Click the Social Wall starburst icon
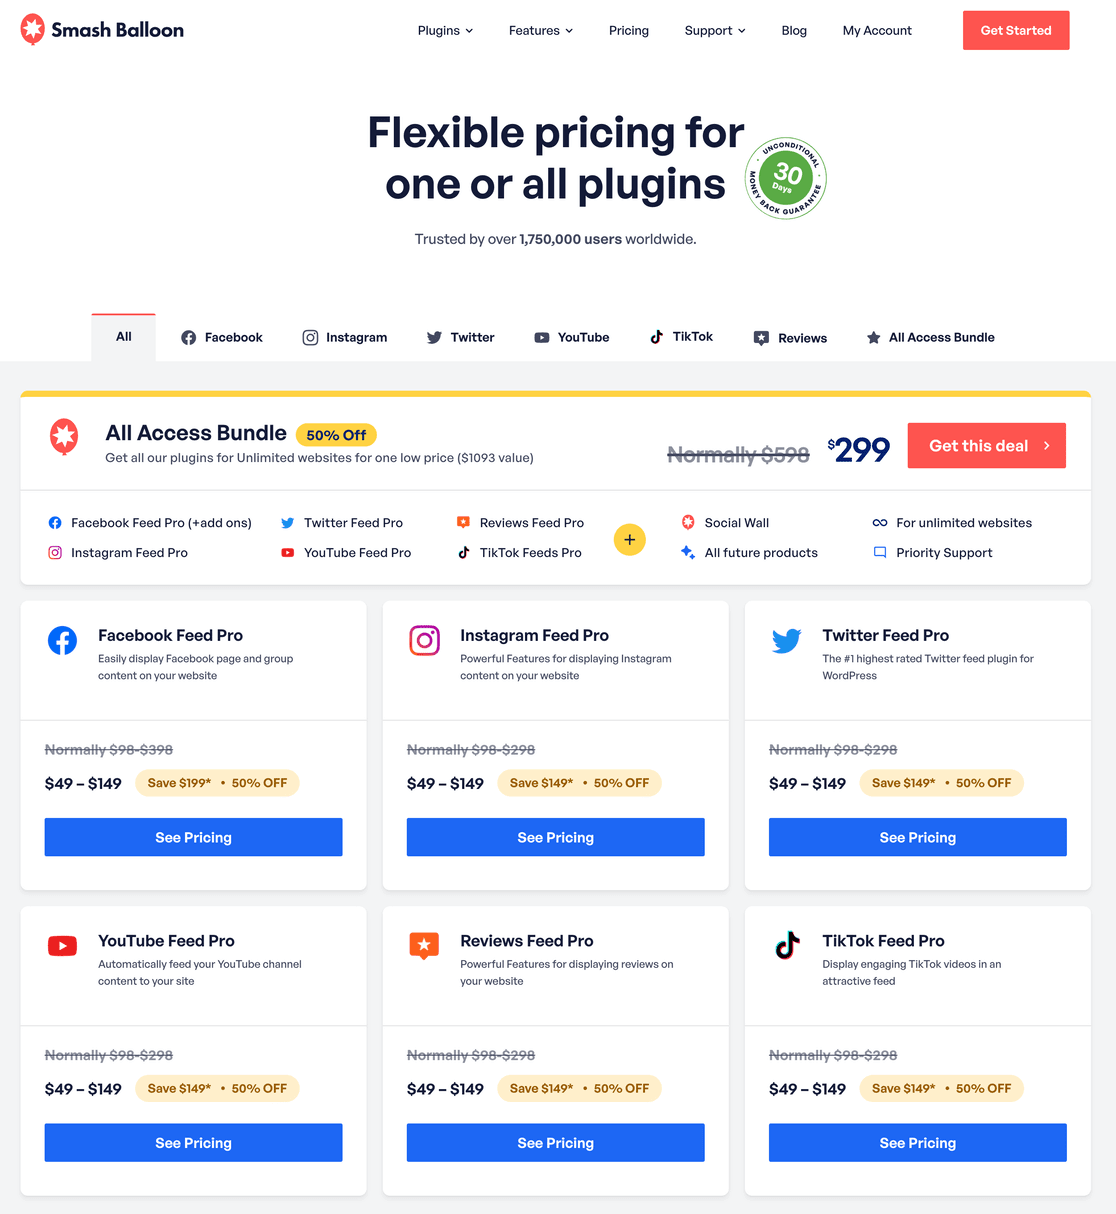The height and width of the screenshot is (1214, 1116). [x=688, y=522]
